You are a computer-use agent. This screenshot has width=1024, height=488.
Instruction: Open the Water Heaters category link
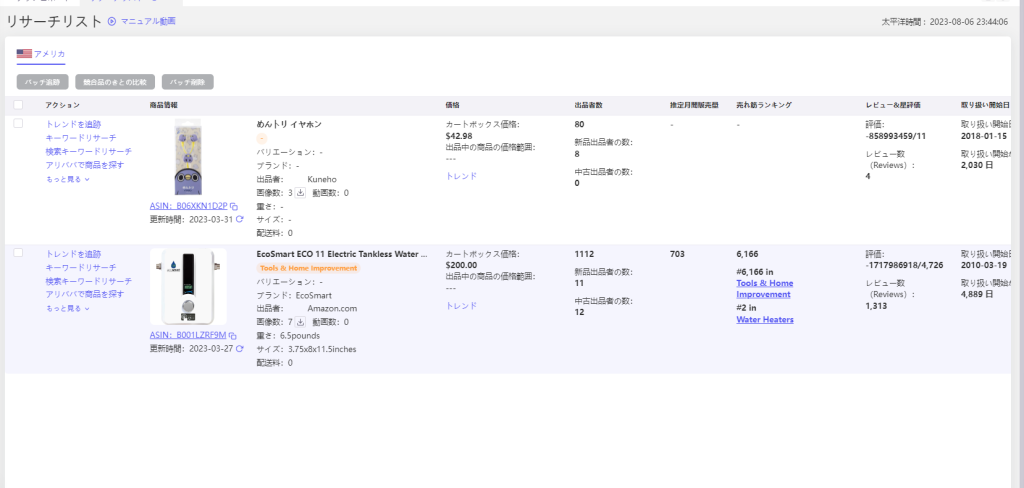click(x=765, y=320)
